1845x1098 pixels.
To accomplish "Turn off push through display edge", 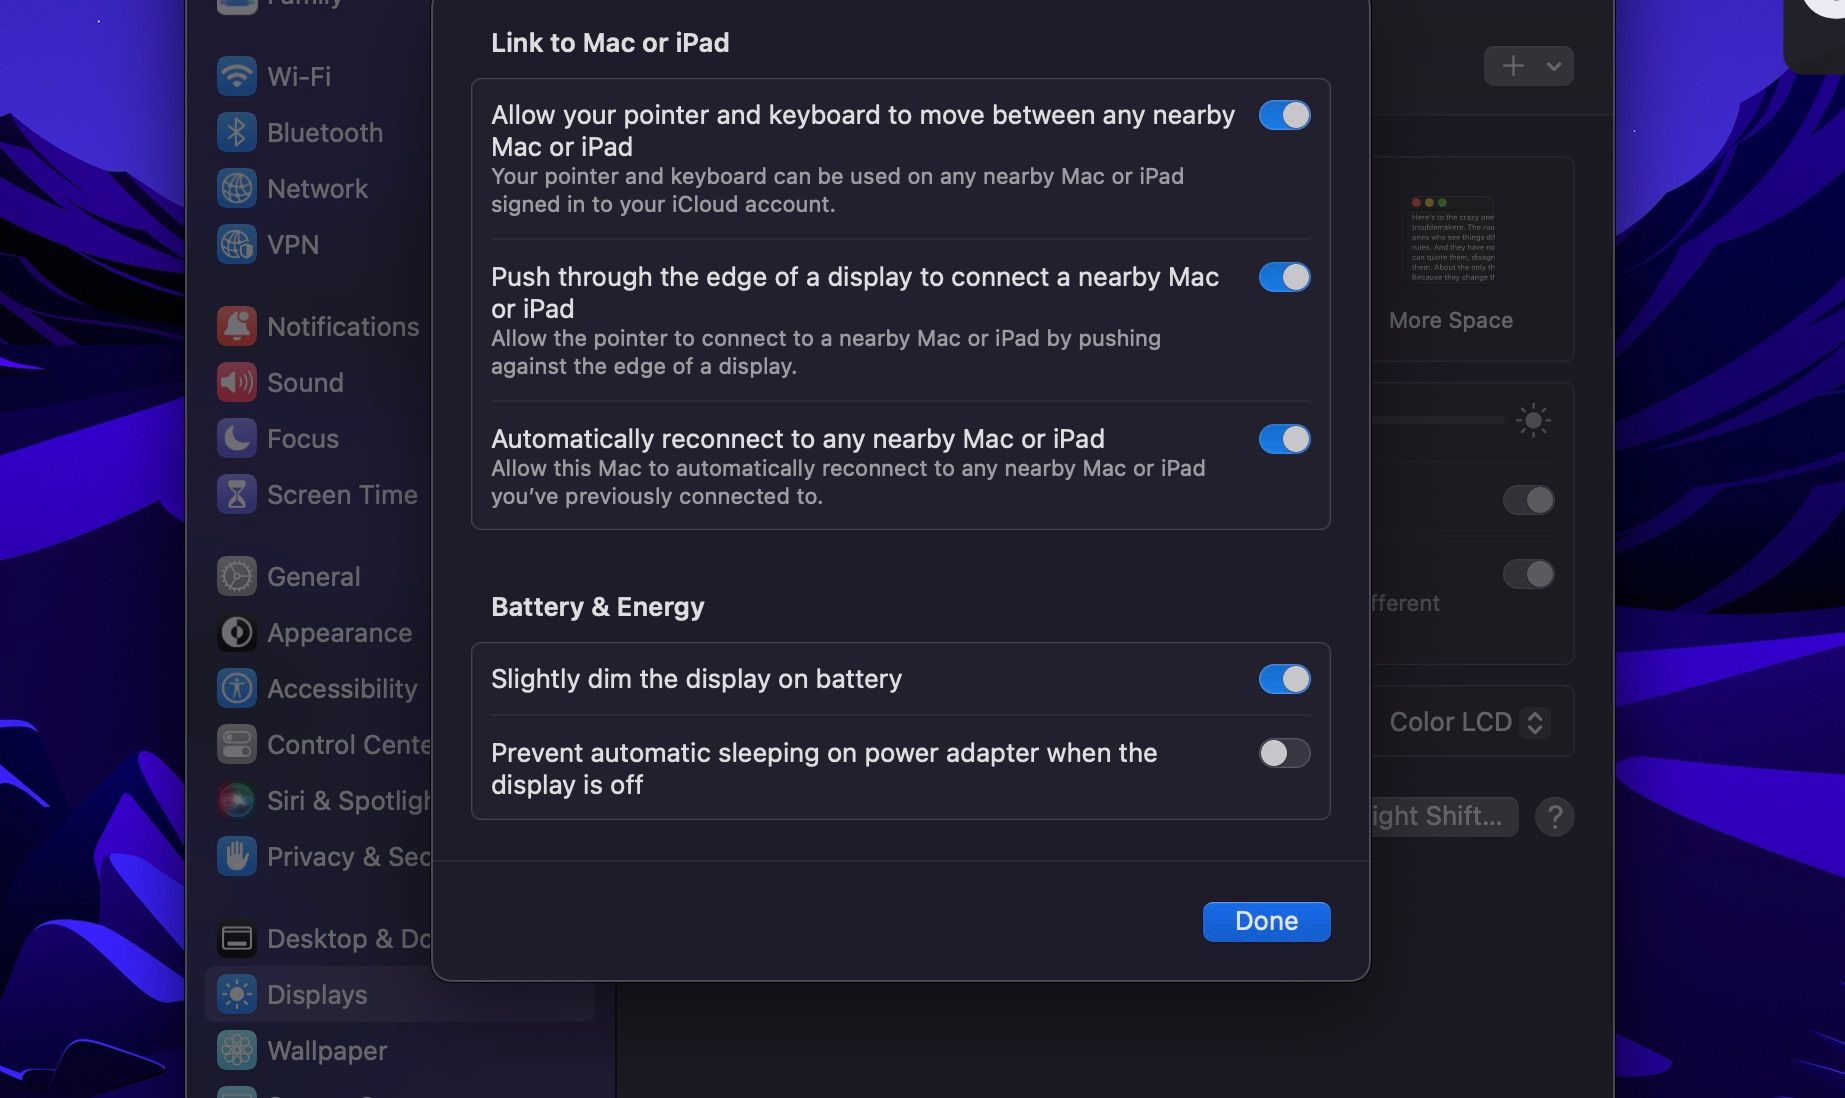I will (1284, 278).
